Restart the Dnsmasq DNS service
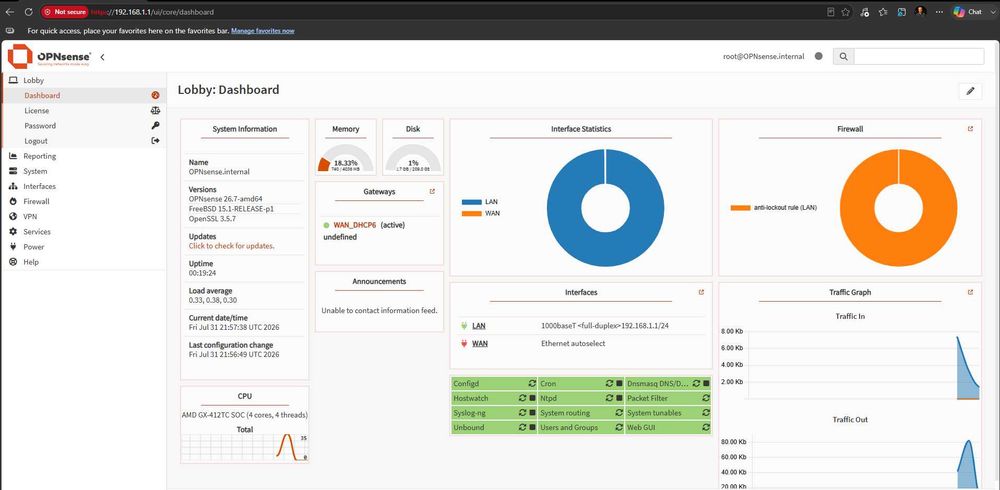1000x490 pixels. click(696, 383)
